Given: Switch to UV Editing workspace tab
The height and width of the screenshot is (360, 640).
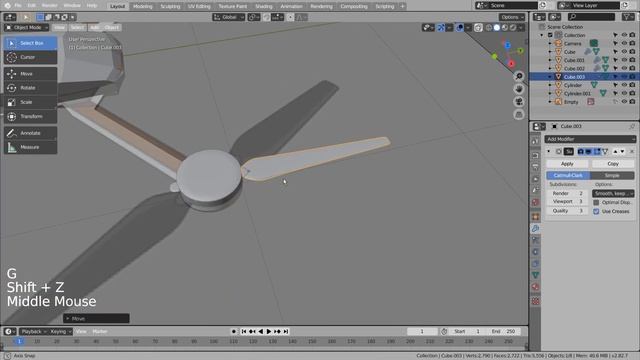Looking at the screenshot, I should coord(199,6).
